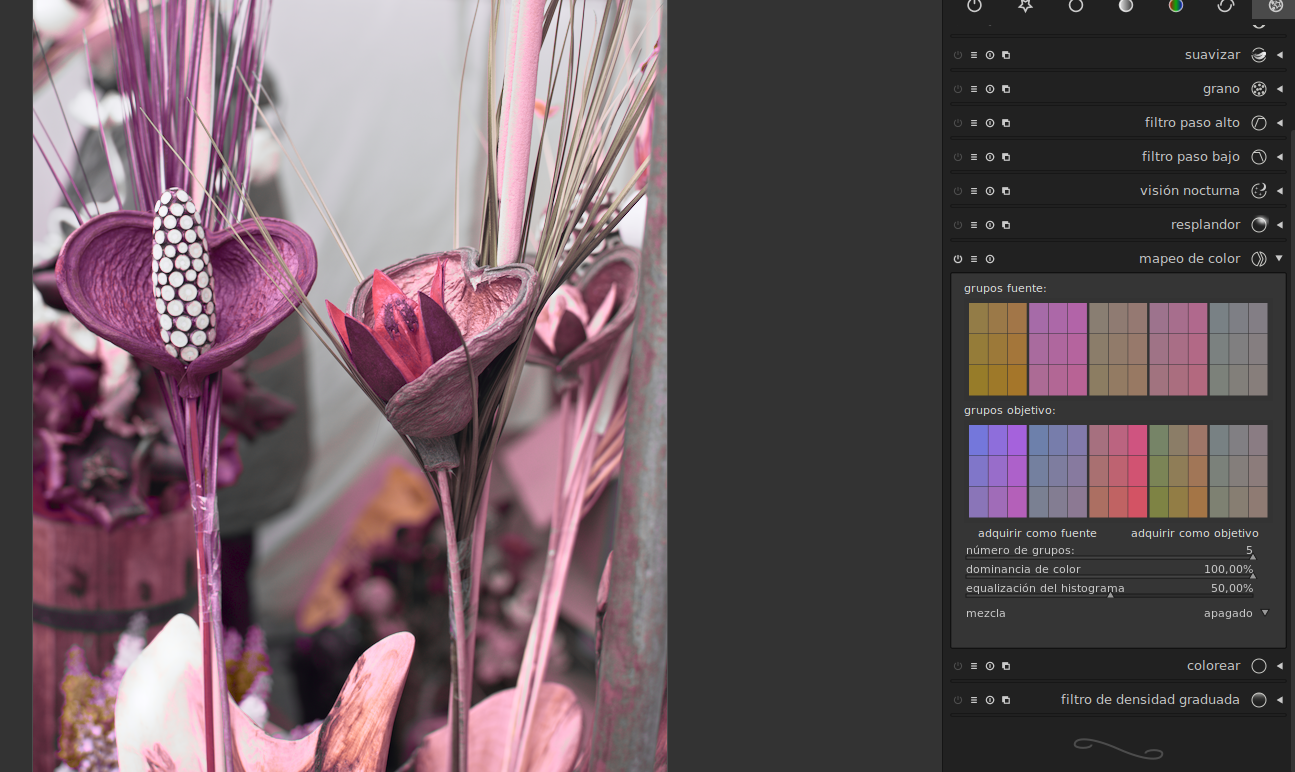
Task: Click the grano module name label
Action: (1221, 89)
